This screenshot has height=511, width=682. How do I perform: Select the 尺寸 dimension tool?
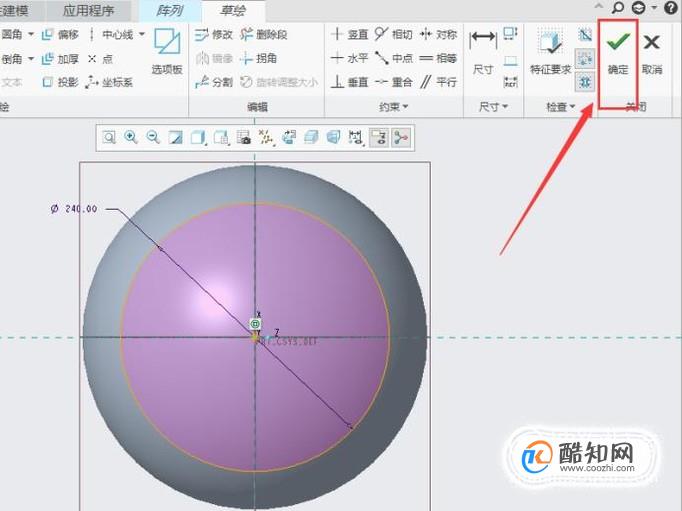(x=483, y=52)
